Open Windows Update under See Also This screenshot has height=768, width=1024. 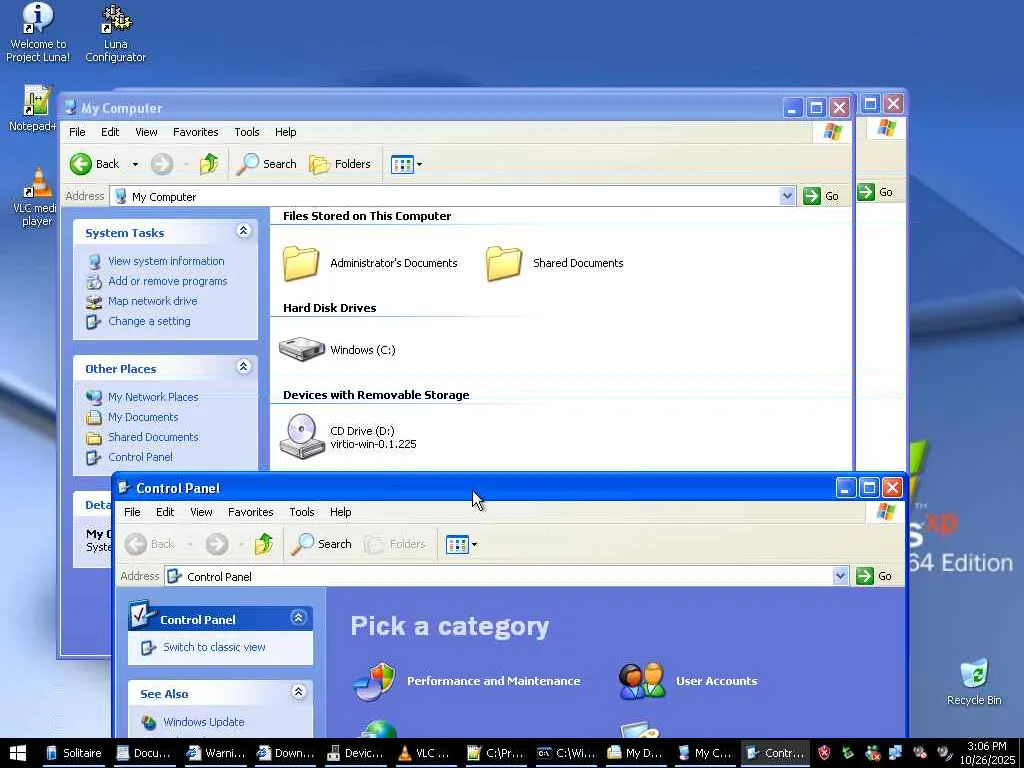coord(204,722)
